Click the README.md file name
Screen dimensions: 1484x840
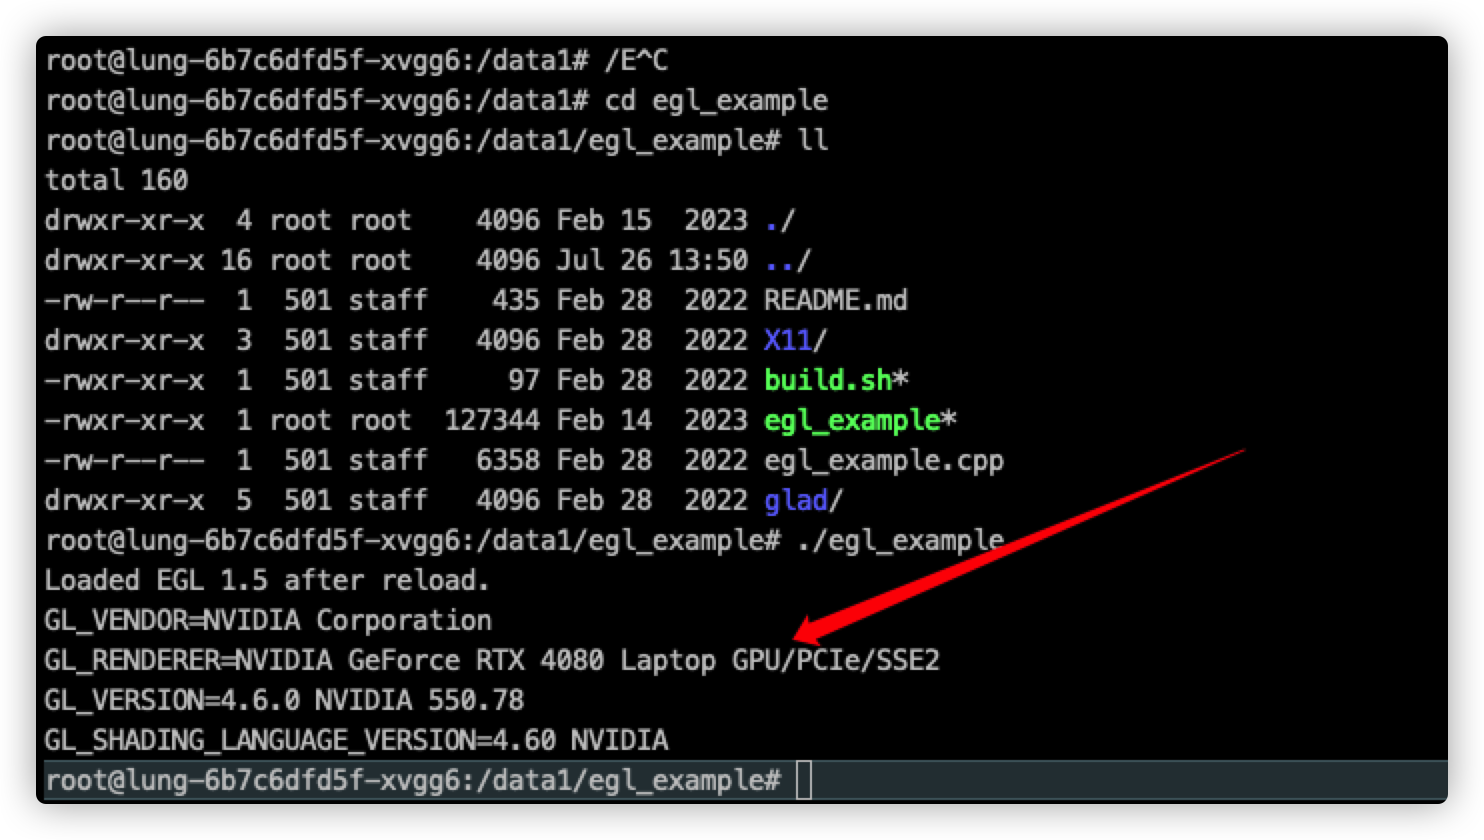tap(836, 300)
